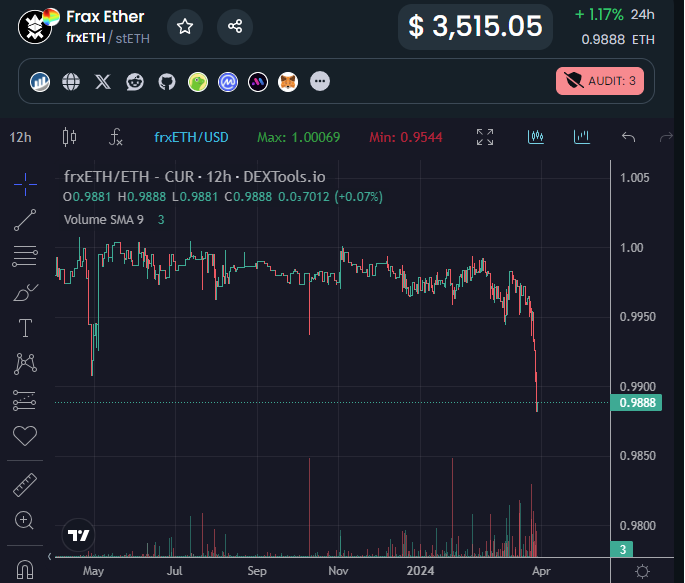Viewport: 685px width, 583px height.
Task: Add token to MetaMask fox icon
Action: 288,82
